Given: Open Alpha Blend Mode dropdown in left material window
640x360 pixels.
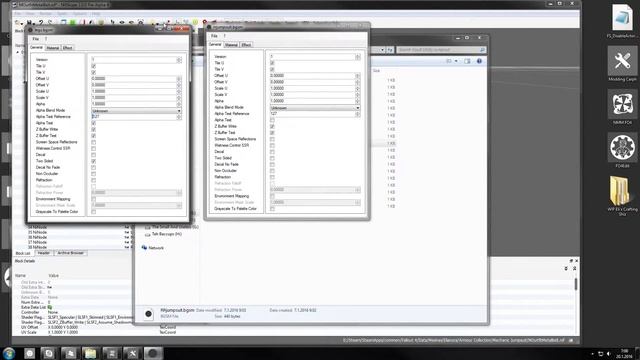Looking at the screenshot, I should point(136,111).
